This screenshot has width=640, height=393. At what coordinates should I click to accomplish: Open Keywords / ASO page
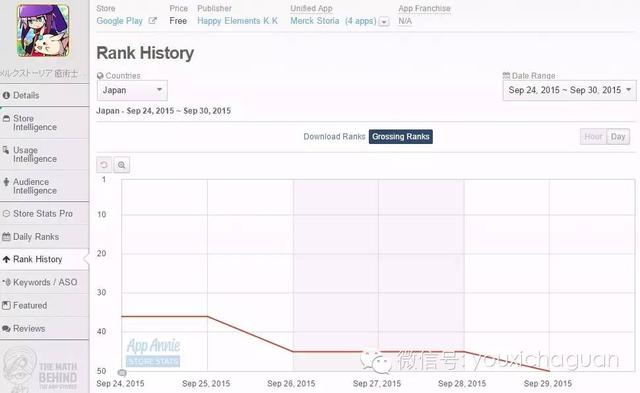44,282
